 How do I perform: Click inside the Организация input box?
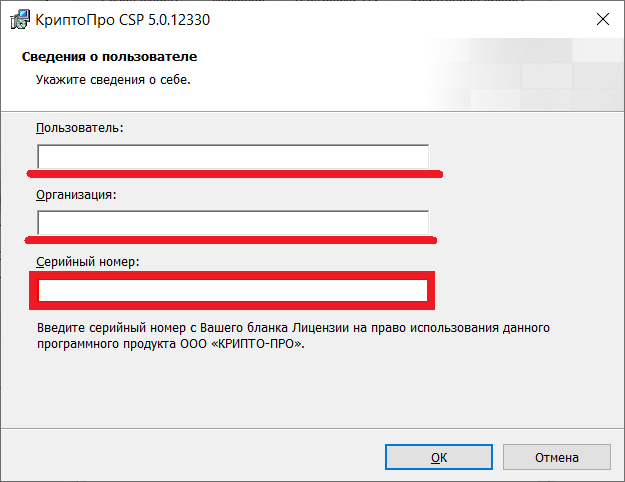(x=232, y=222)
